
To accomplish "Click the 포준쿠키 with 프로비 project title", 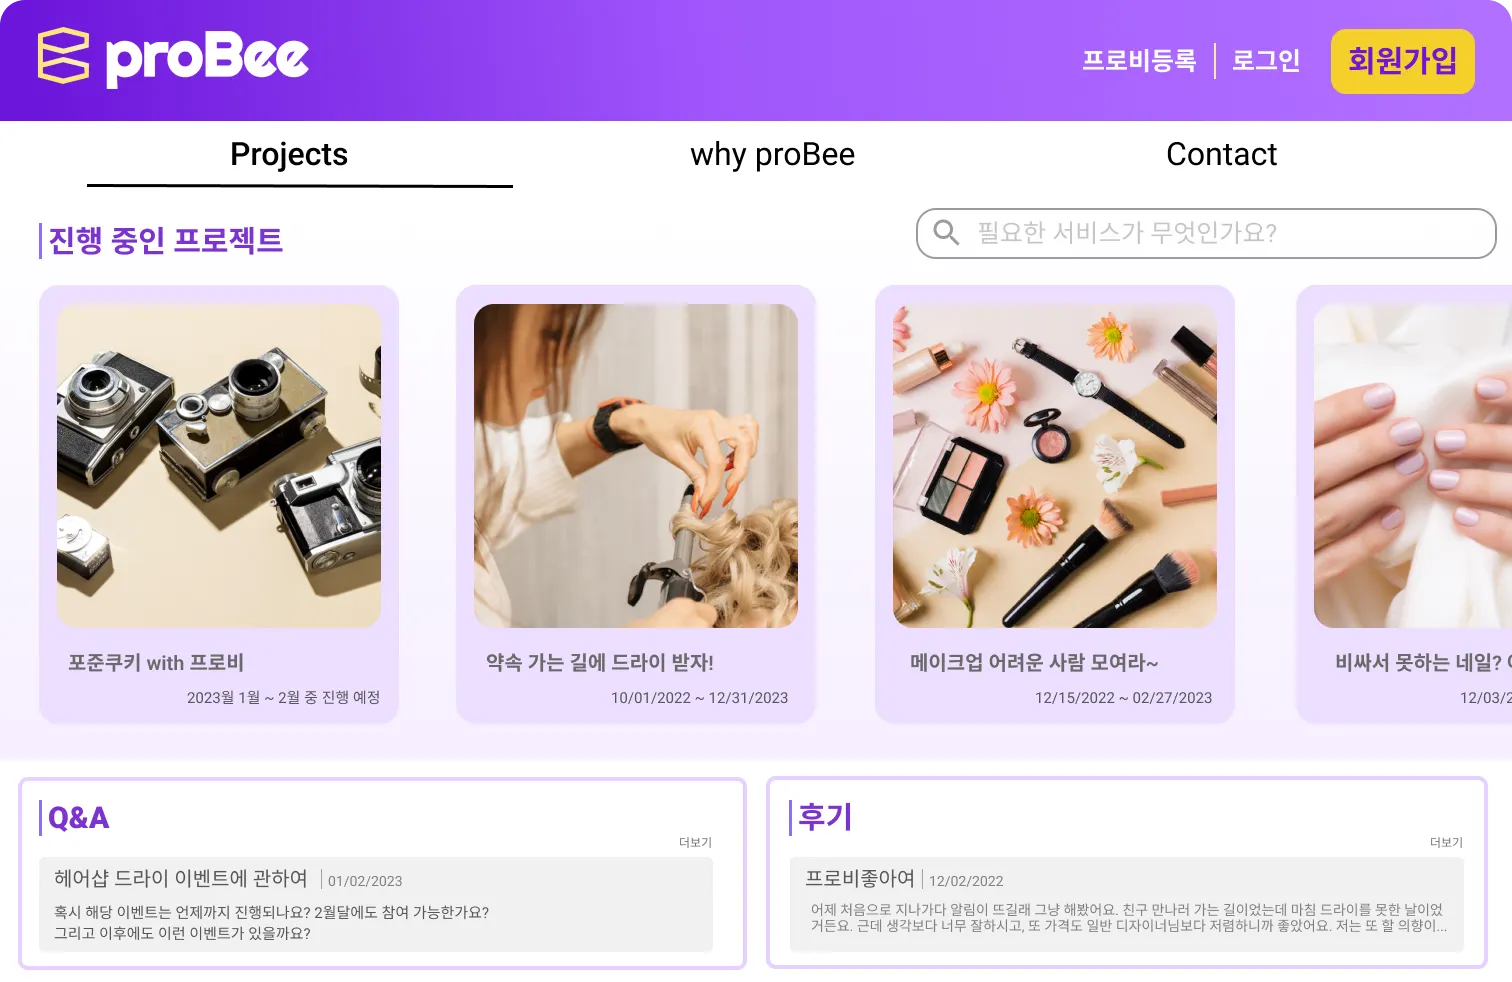I will click(156, 662).
